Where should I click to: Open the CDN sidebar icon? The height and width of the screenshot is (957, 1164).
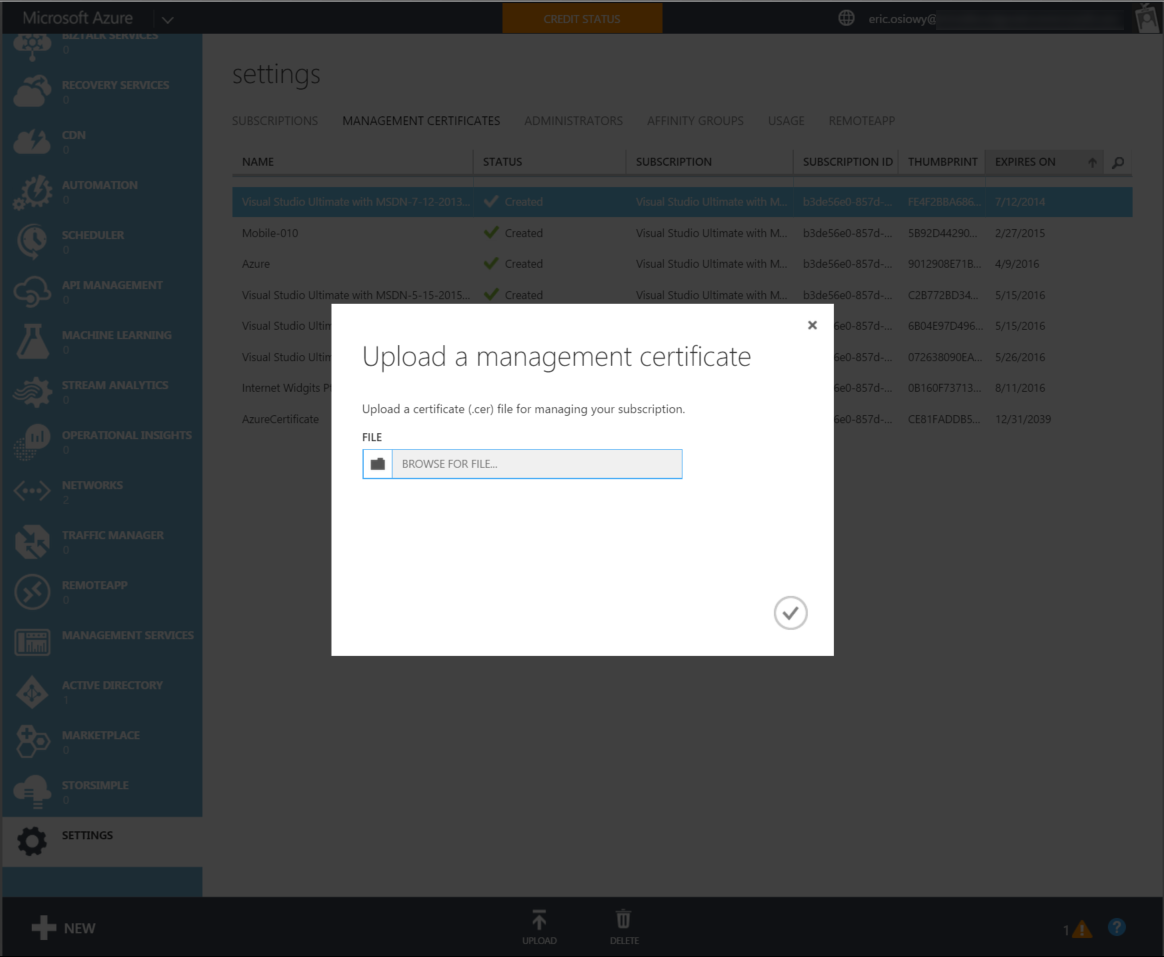pyautogui.click(x=33, y=141)
